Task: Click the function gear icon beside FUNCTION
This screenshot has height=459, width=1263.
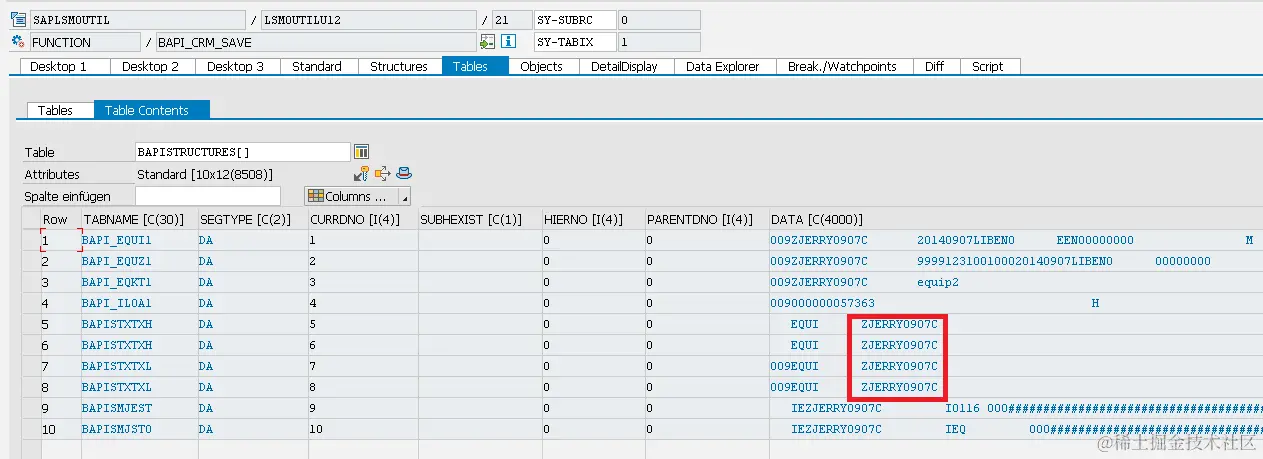Action: point(18,42)
